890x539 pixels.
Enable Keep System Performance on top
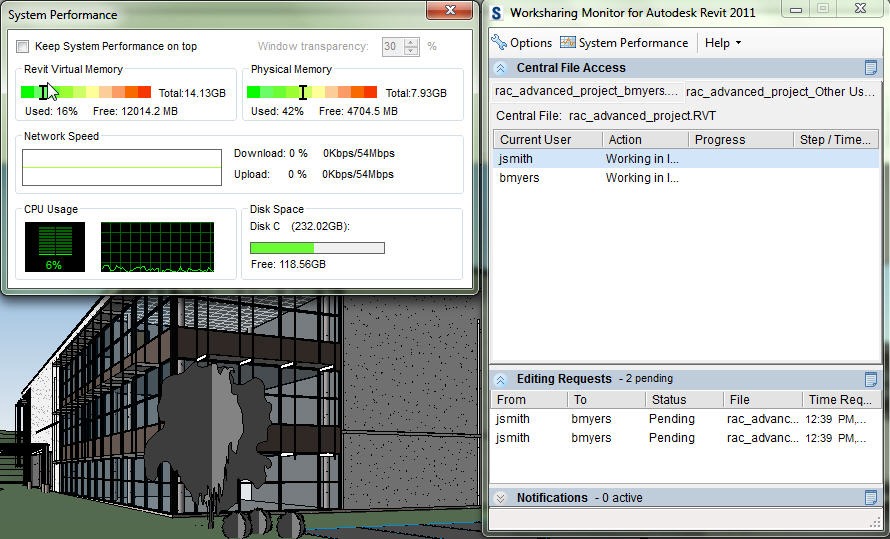click(x=23, y=47)
